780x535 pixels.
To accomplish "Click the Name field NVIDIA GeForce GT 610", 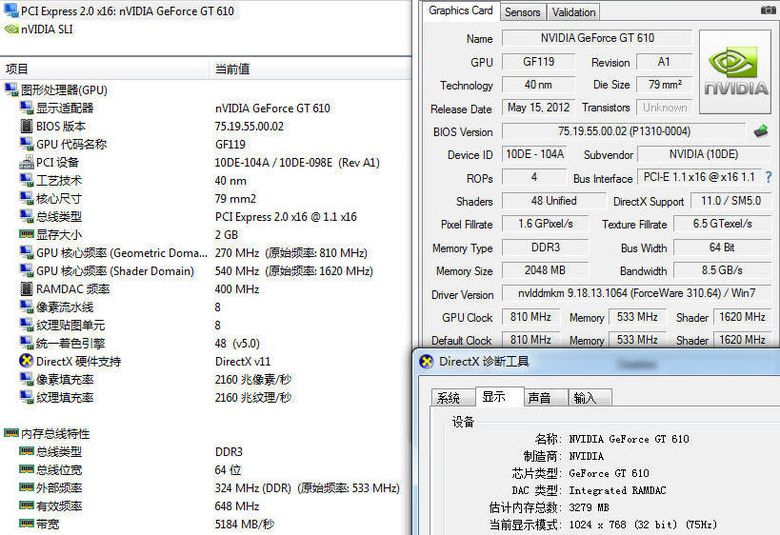I will pyautogui.click(x=597, y=38).
